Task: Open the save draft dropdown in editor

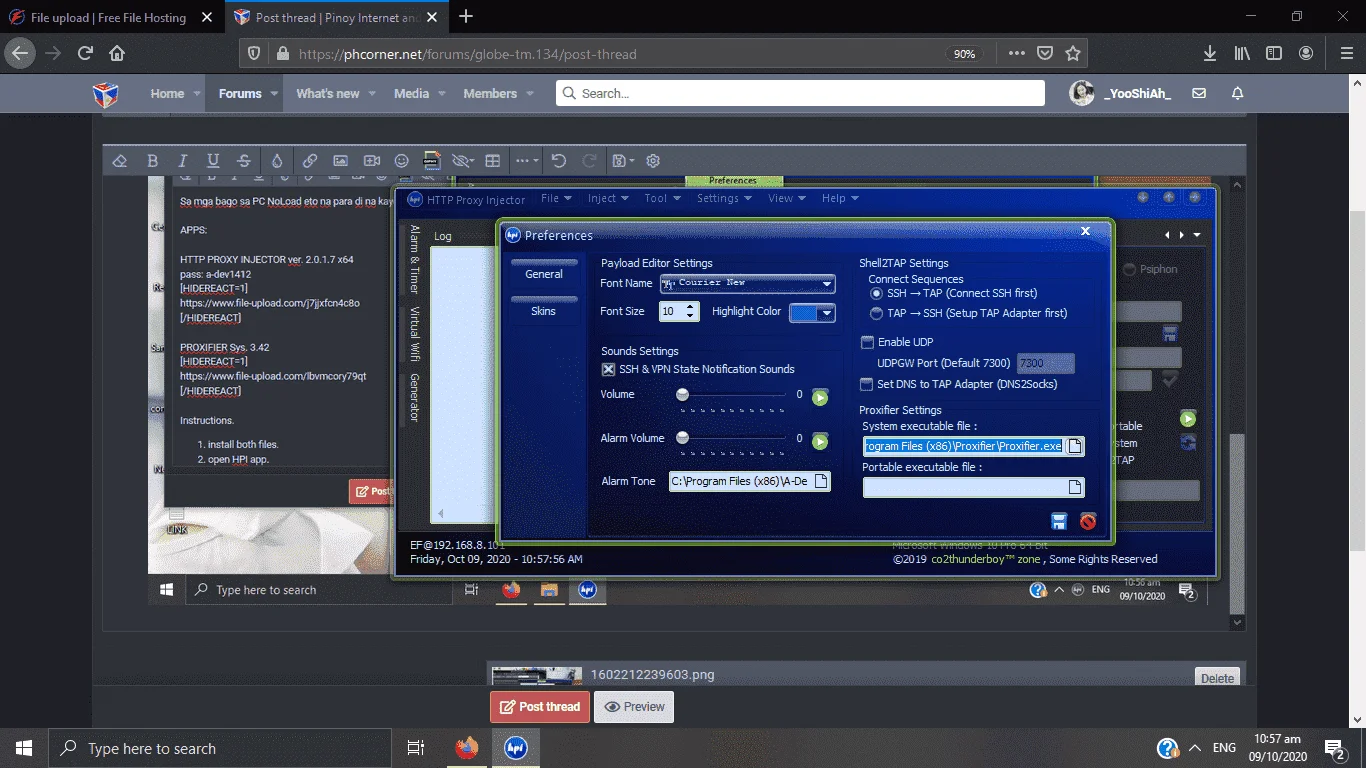Action: point(622,161)
